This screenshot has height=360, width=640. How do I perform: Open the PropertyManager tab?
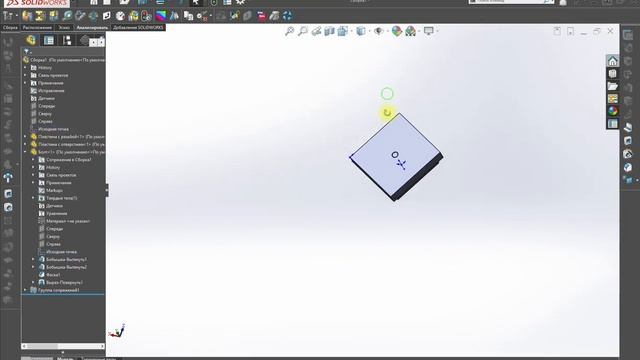[49, 40]
